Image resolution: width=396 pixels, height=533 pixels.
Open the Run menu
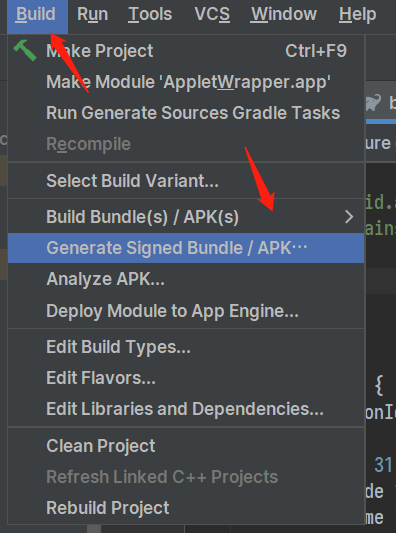(x=92, y=14)
